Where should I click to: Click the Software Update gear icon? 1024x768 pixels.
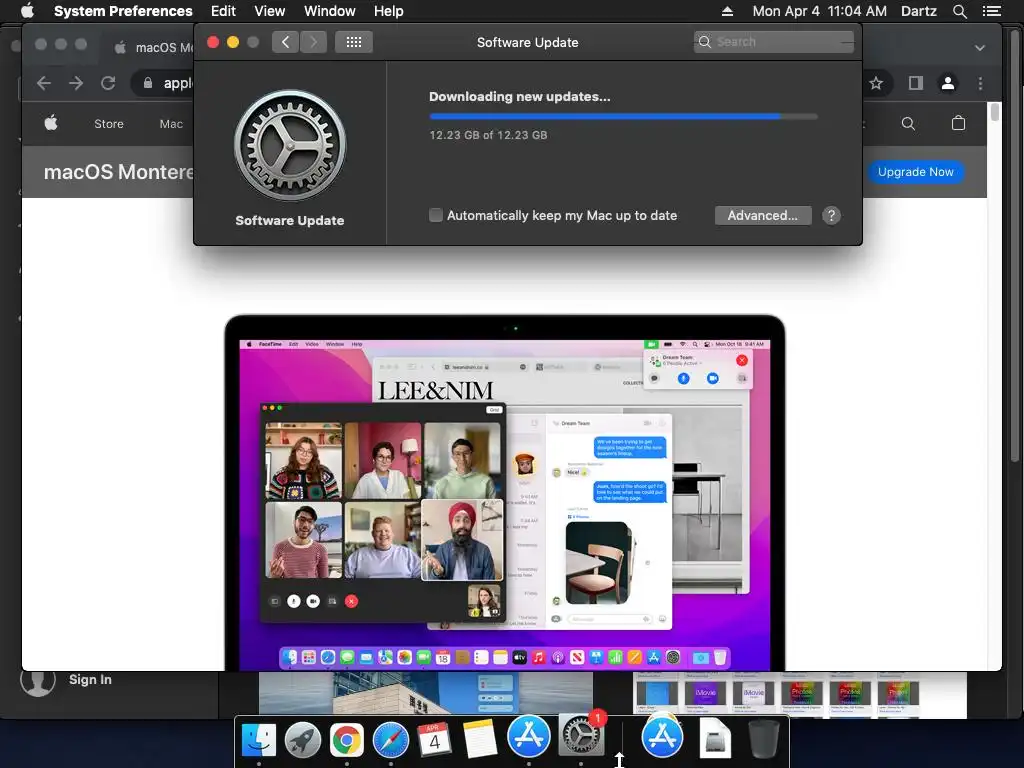point(290,145)
